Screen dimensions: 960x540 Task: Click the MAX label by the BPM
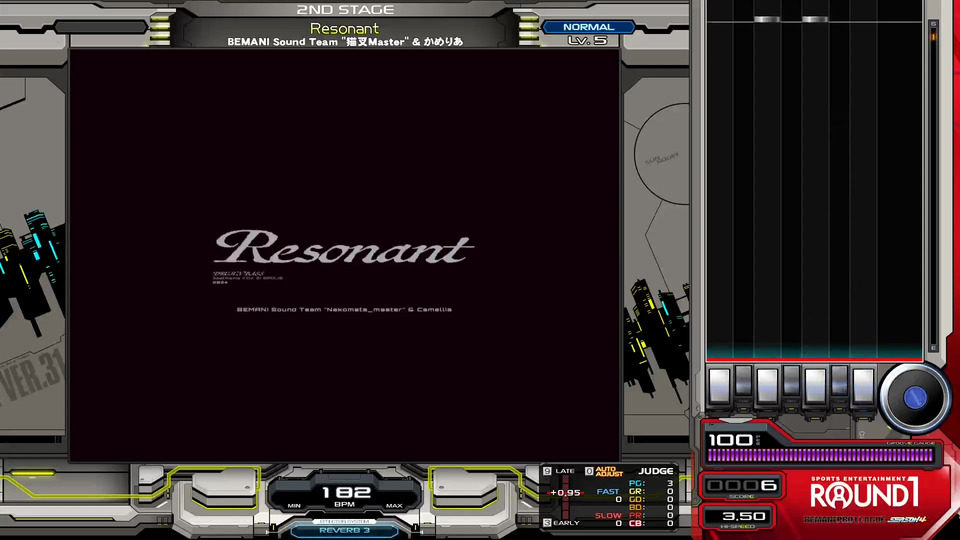pyautogui.click(x=394, y=506)
